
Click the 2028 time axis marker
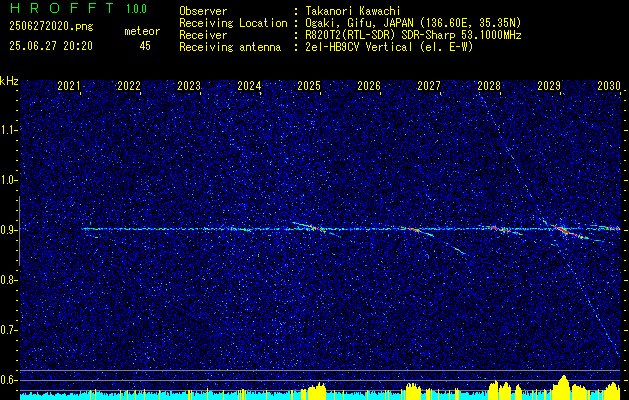(489, 86)
